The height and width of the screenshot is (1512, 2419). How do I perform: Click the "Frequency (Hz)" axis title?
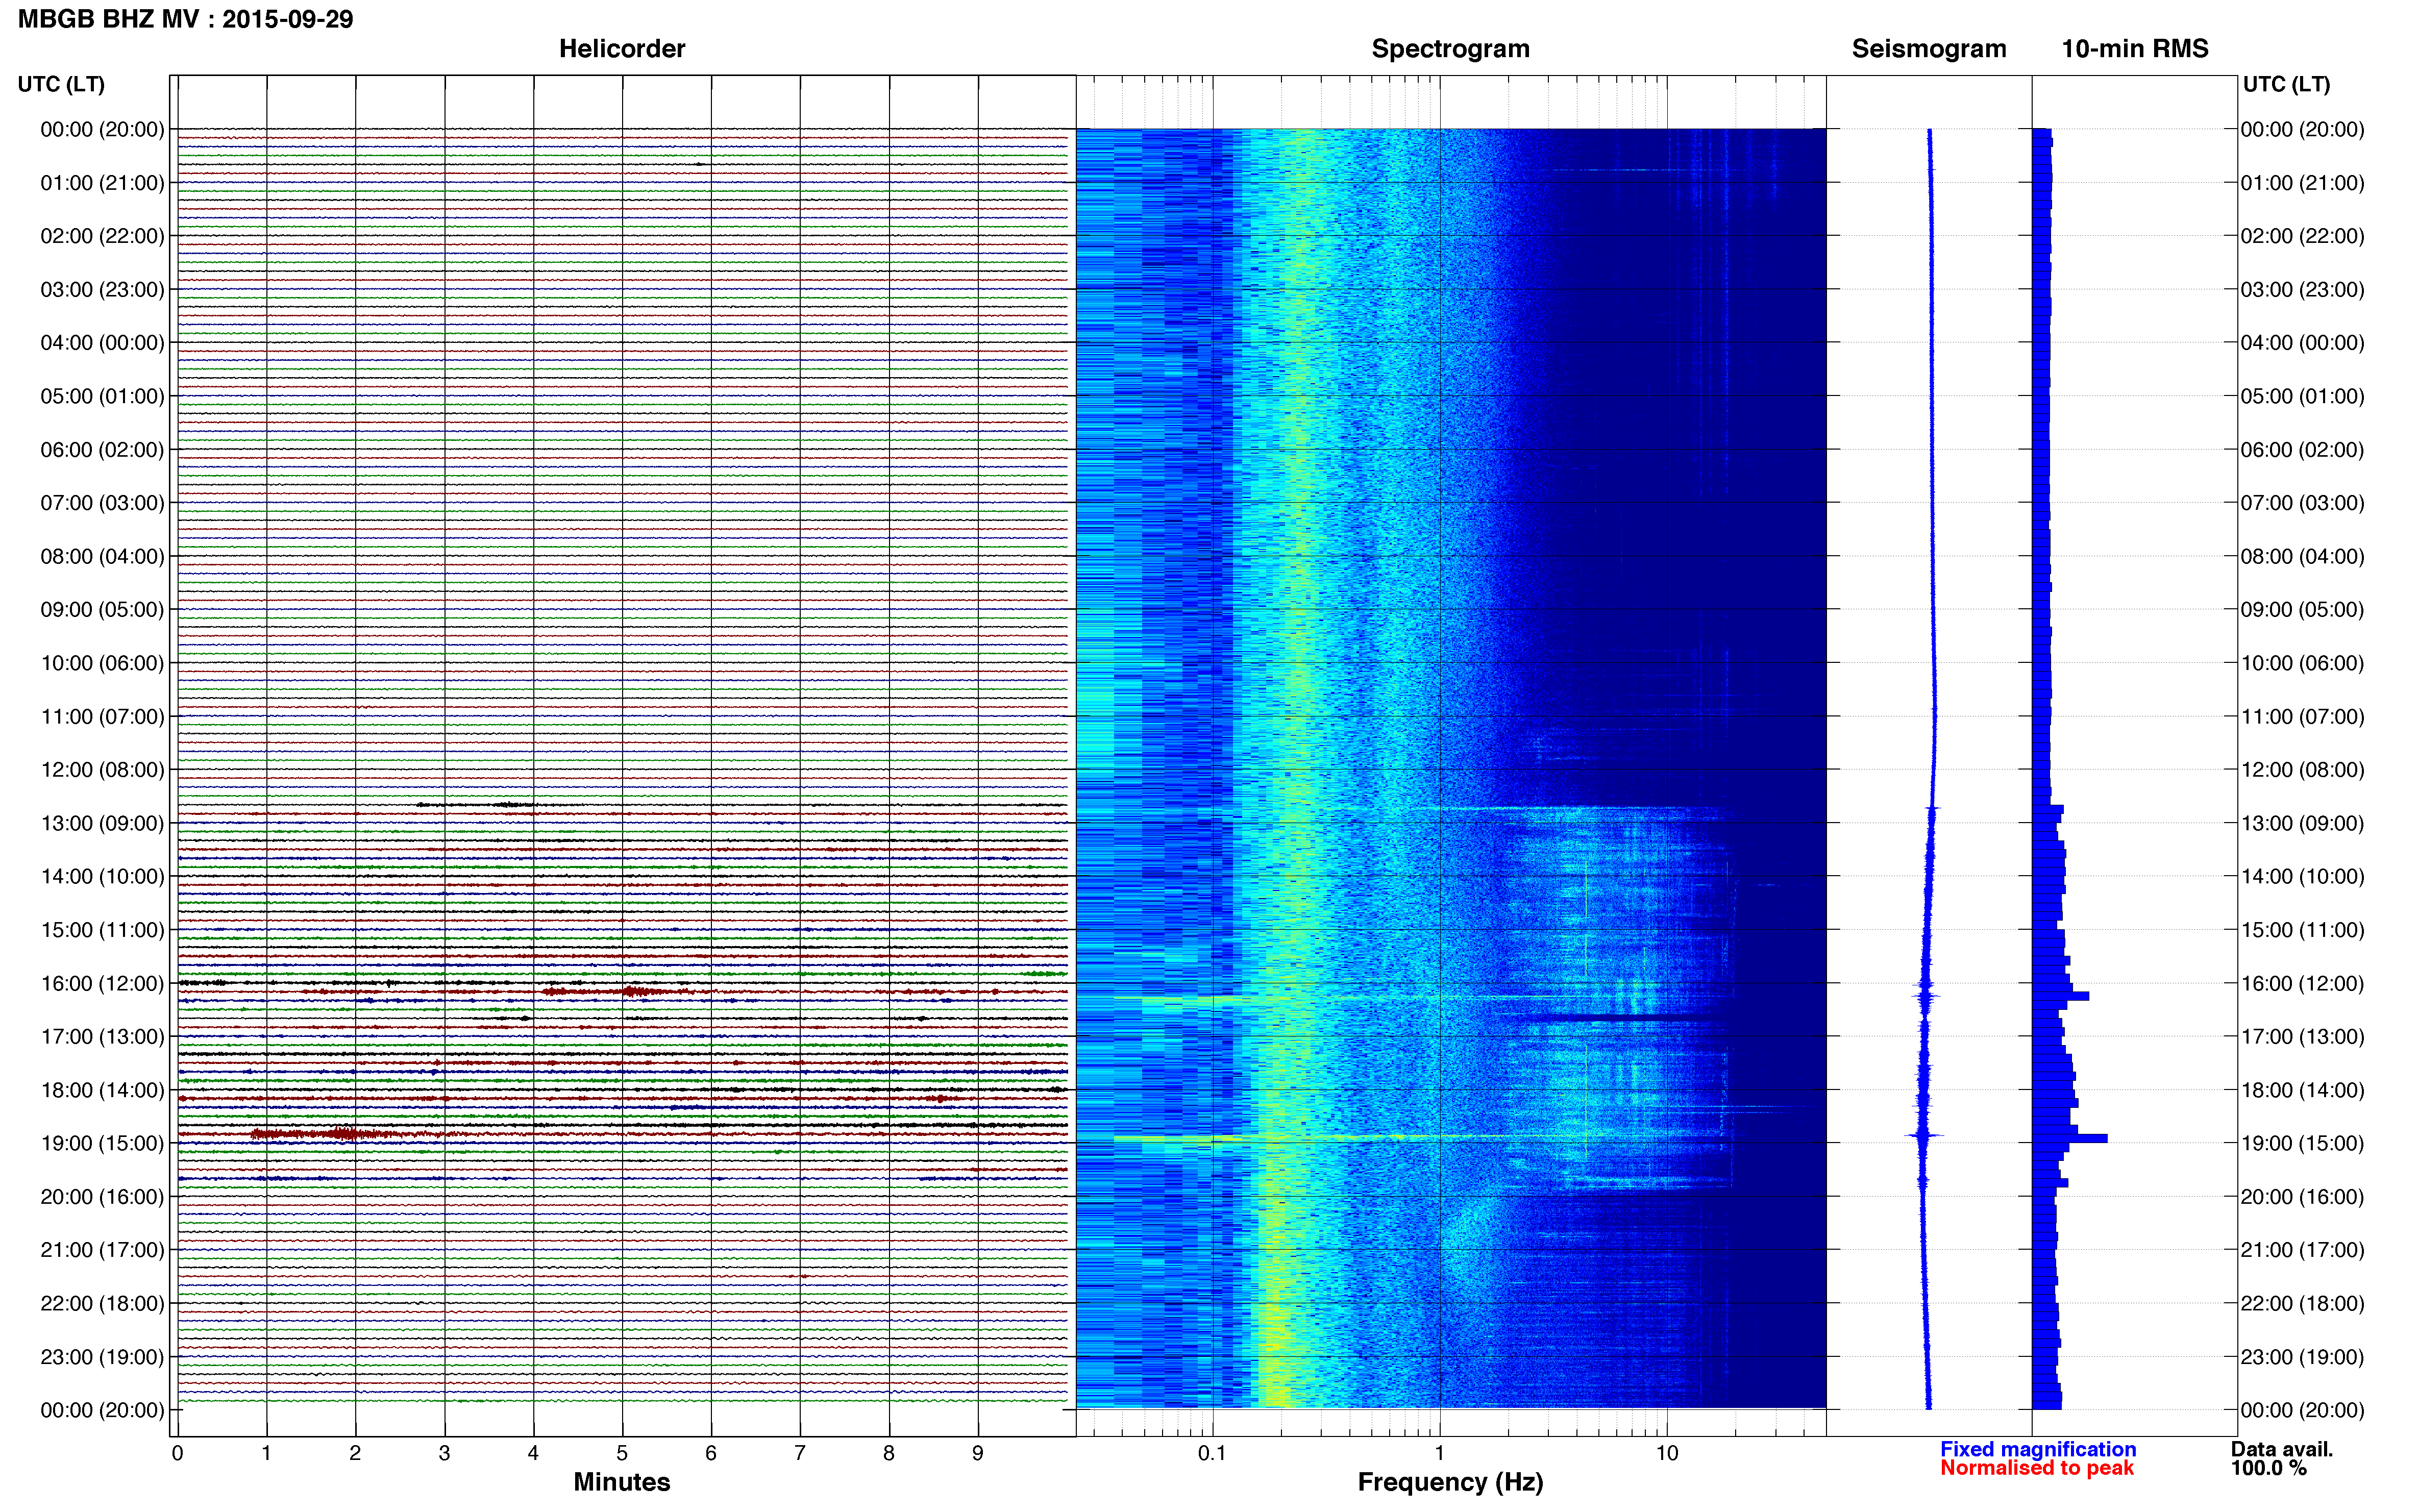(x=1450, y=1482)
